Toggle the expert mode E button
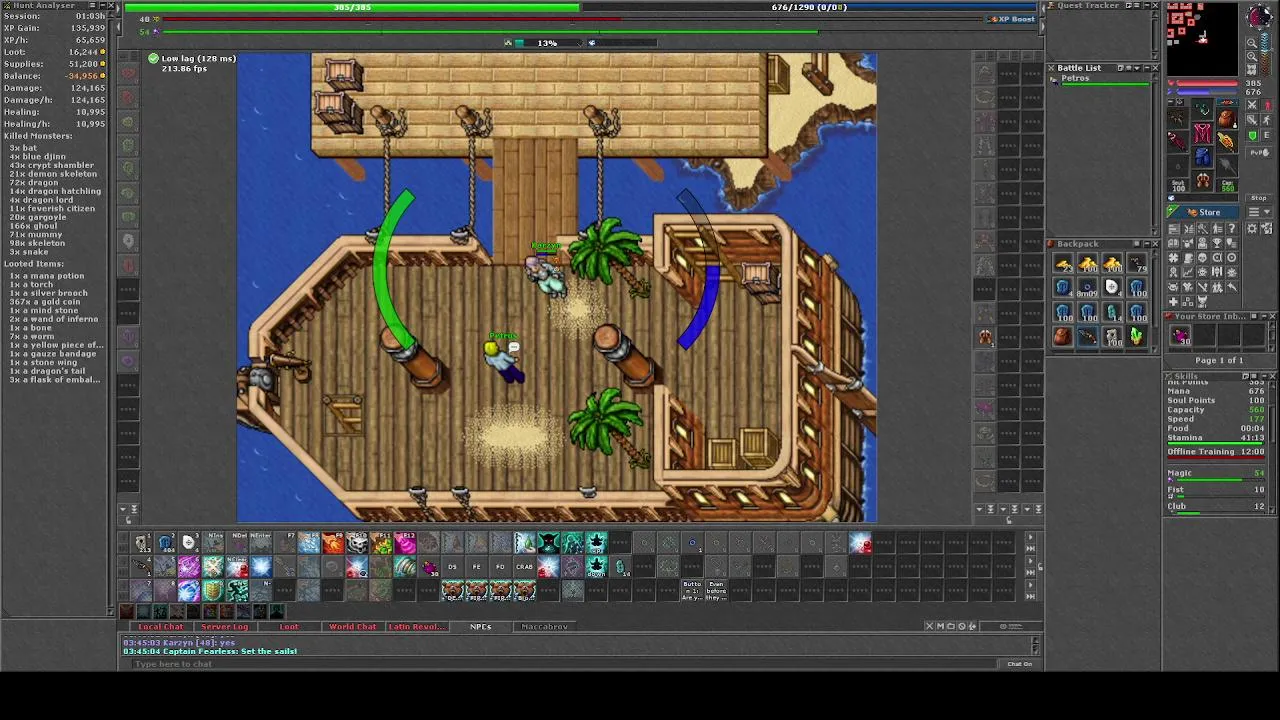1280x720 pixels. 1267,135
